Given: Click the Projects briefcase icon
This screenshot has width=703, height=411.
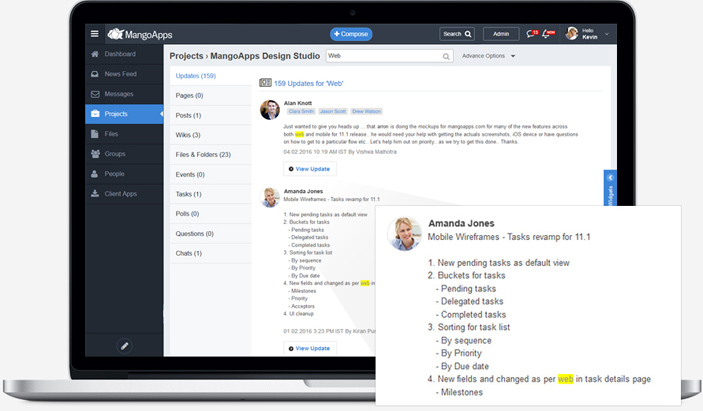Looking at the screenshot, I should coord(95,114).
